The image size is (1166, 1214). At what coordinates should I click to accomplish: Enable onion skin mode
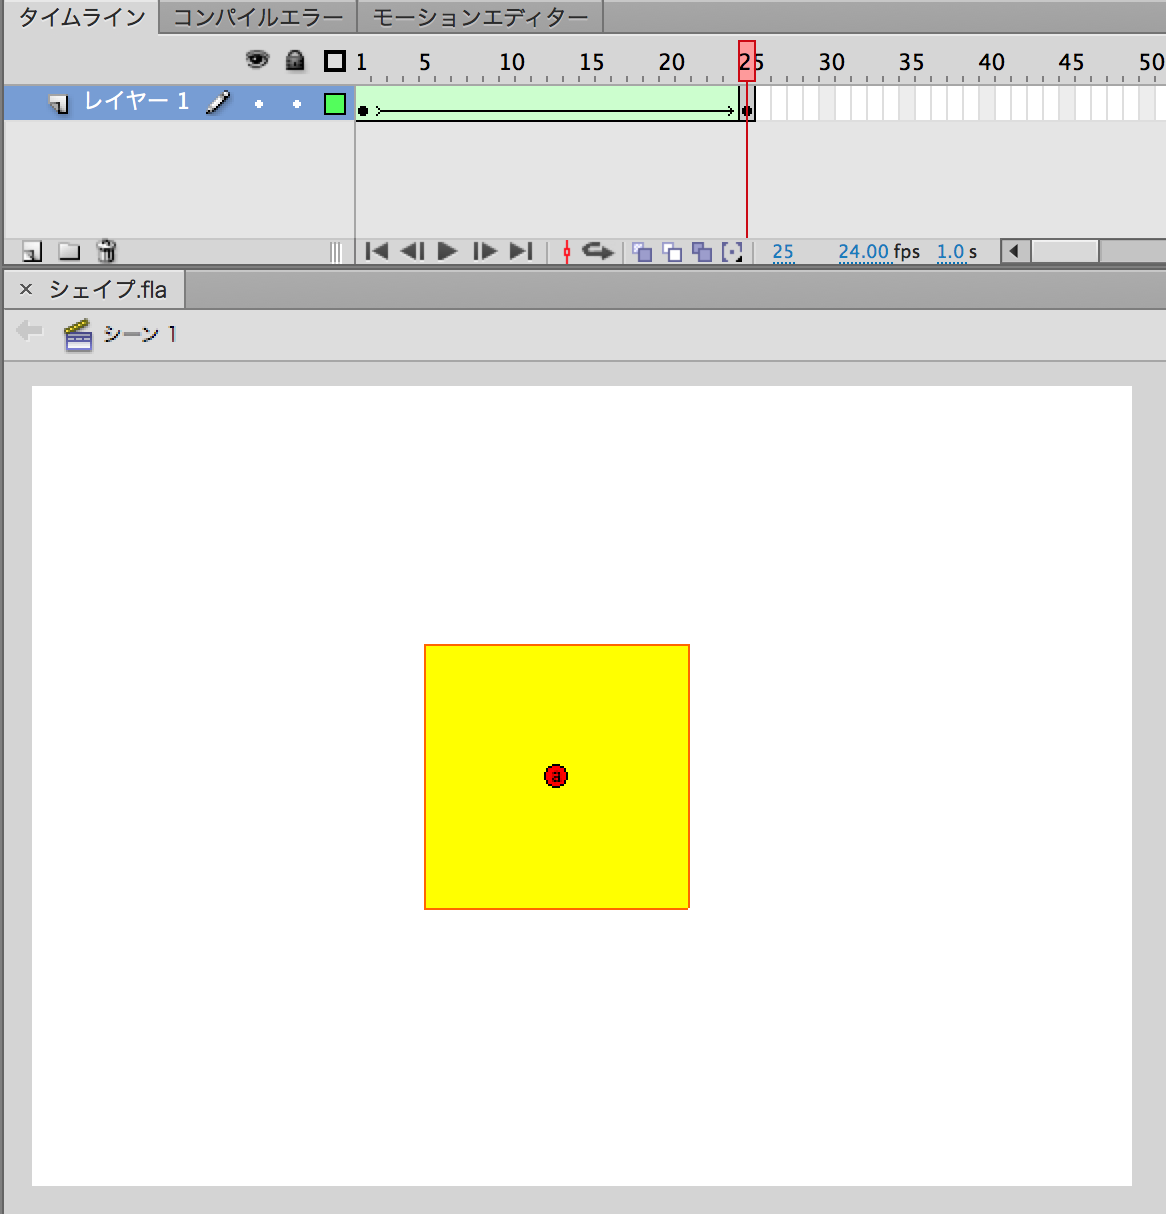[x=642, y=252]
